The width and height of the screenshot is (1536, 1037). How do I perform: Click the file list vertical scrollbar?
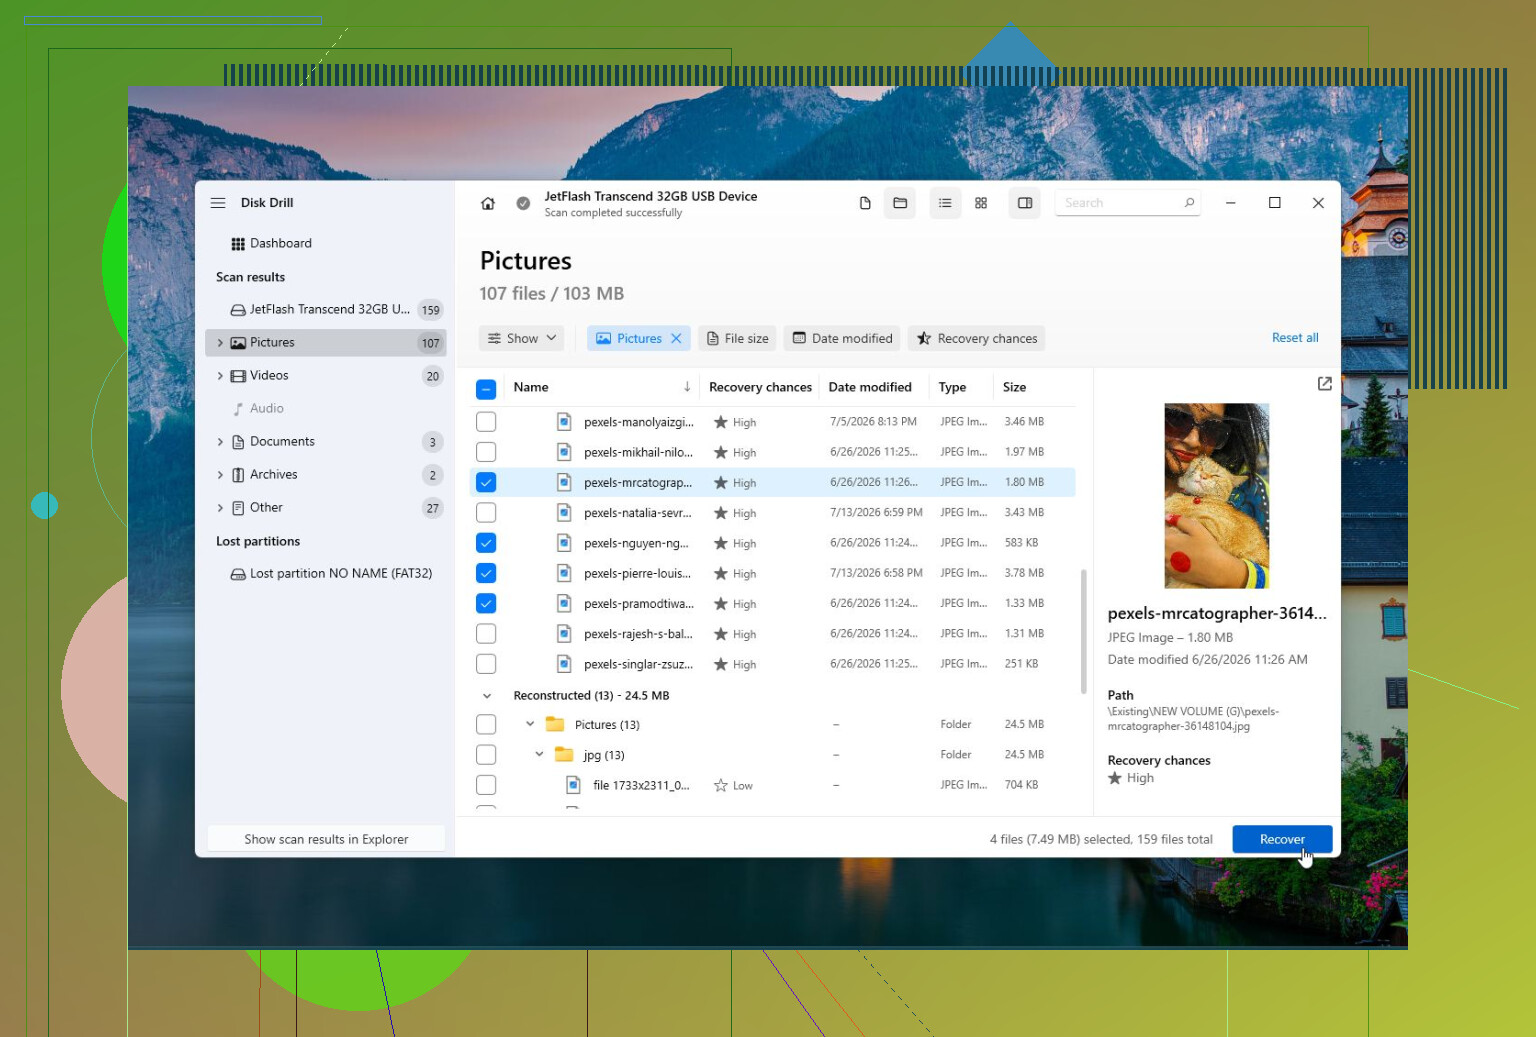1083,631
